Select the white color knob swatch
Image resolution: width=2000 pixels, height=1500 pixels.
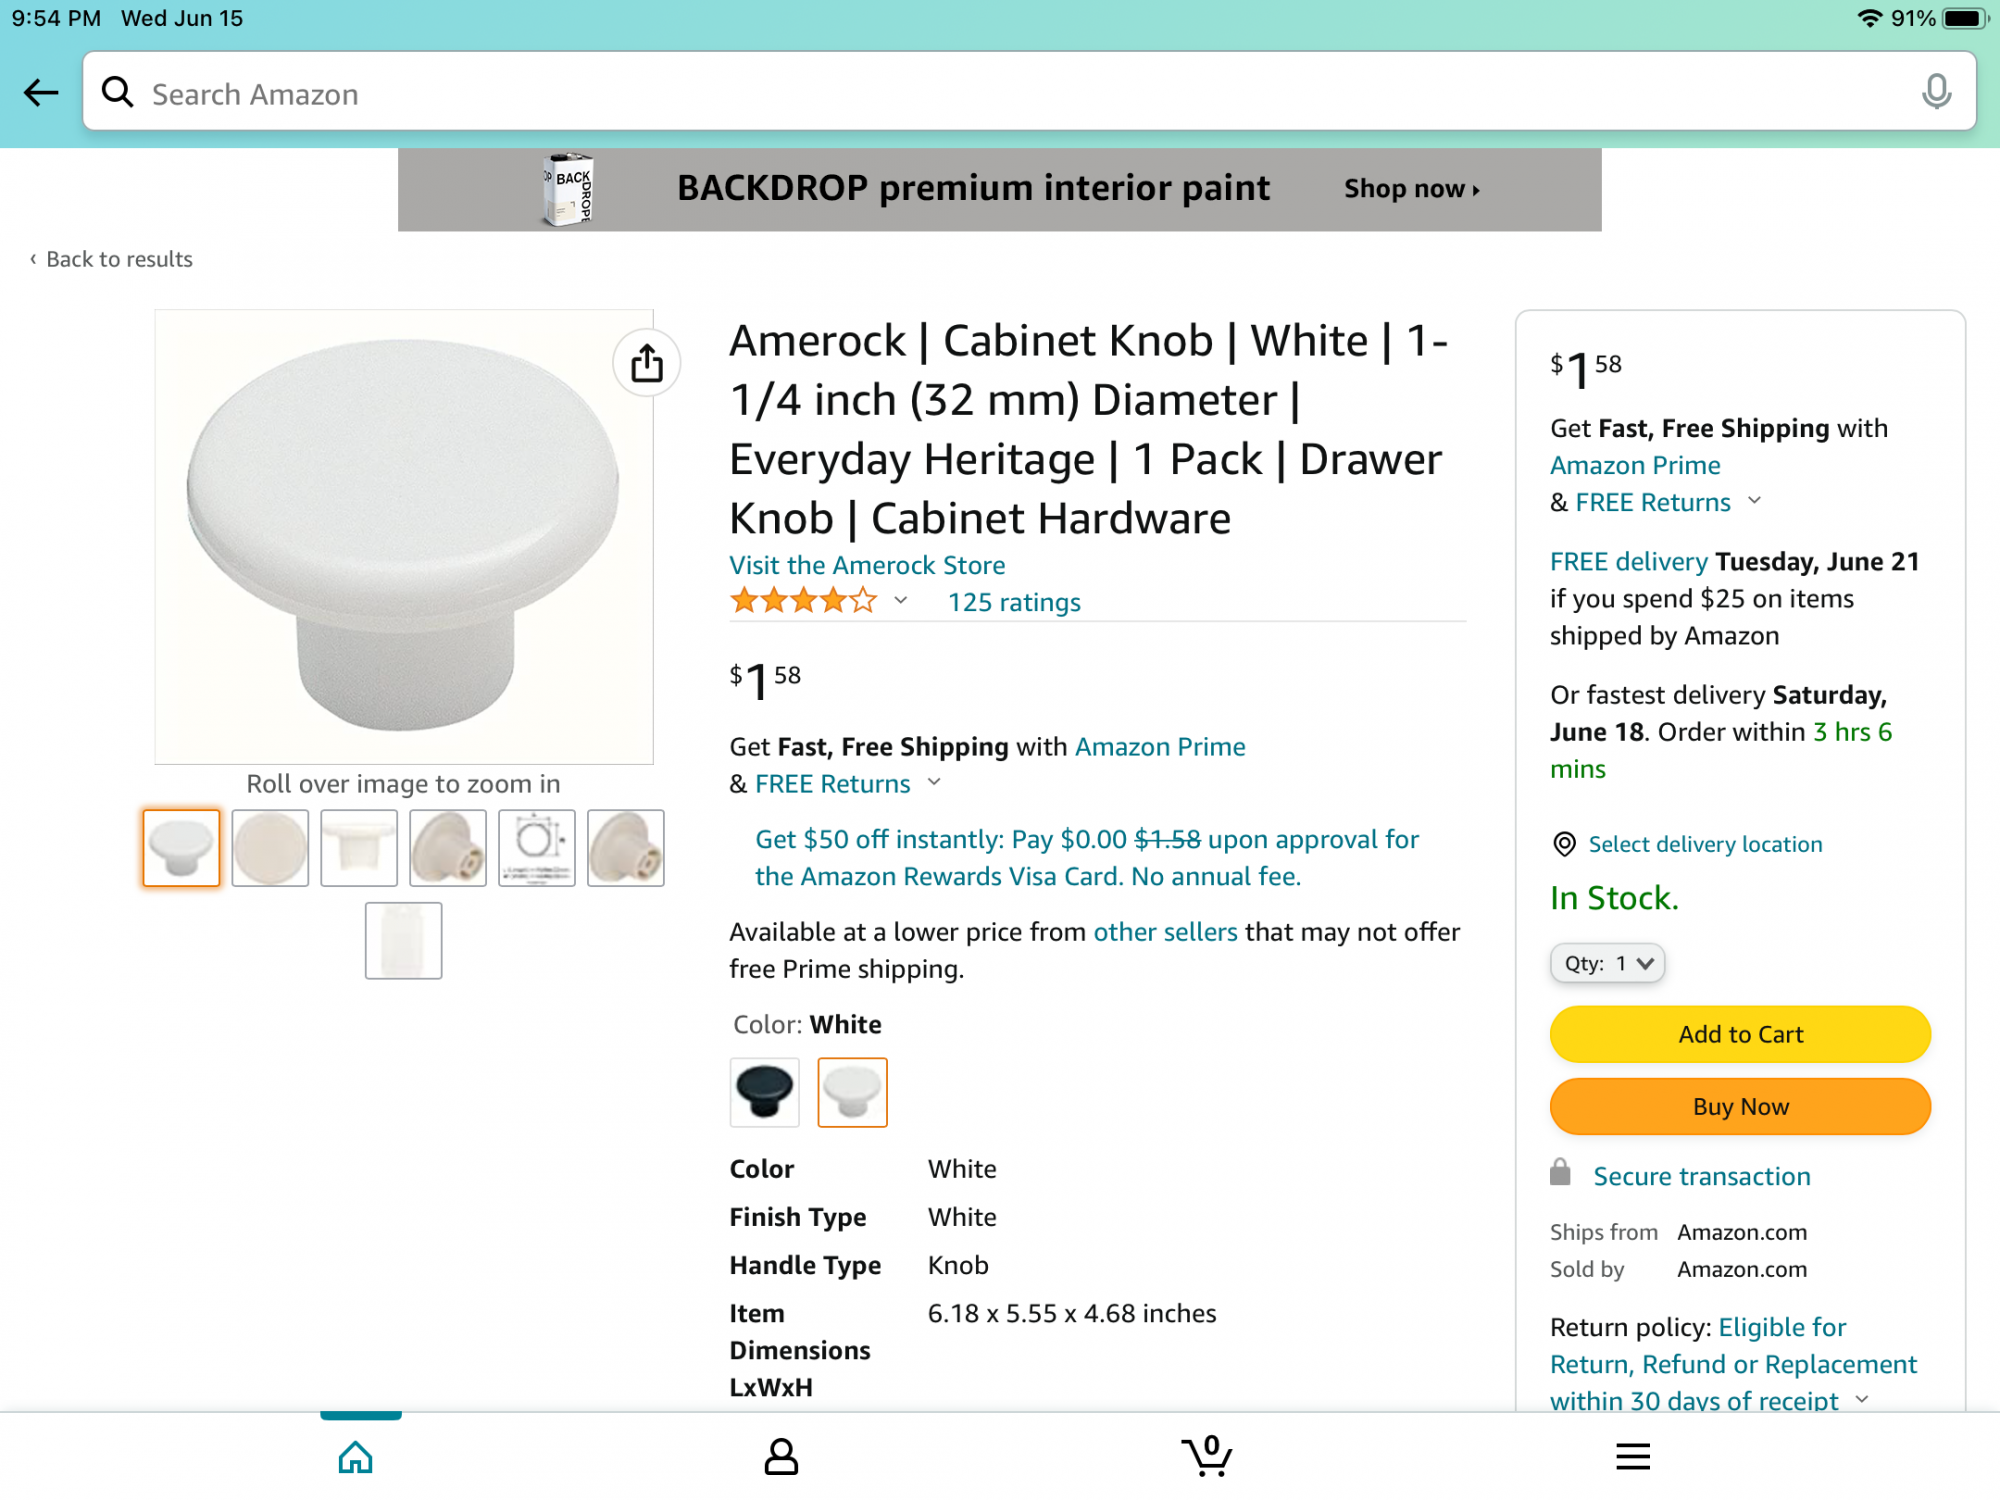tap(852, 1092)
